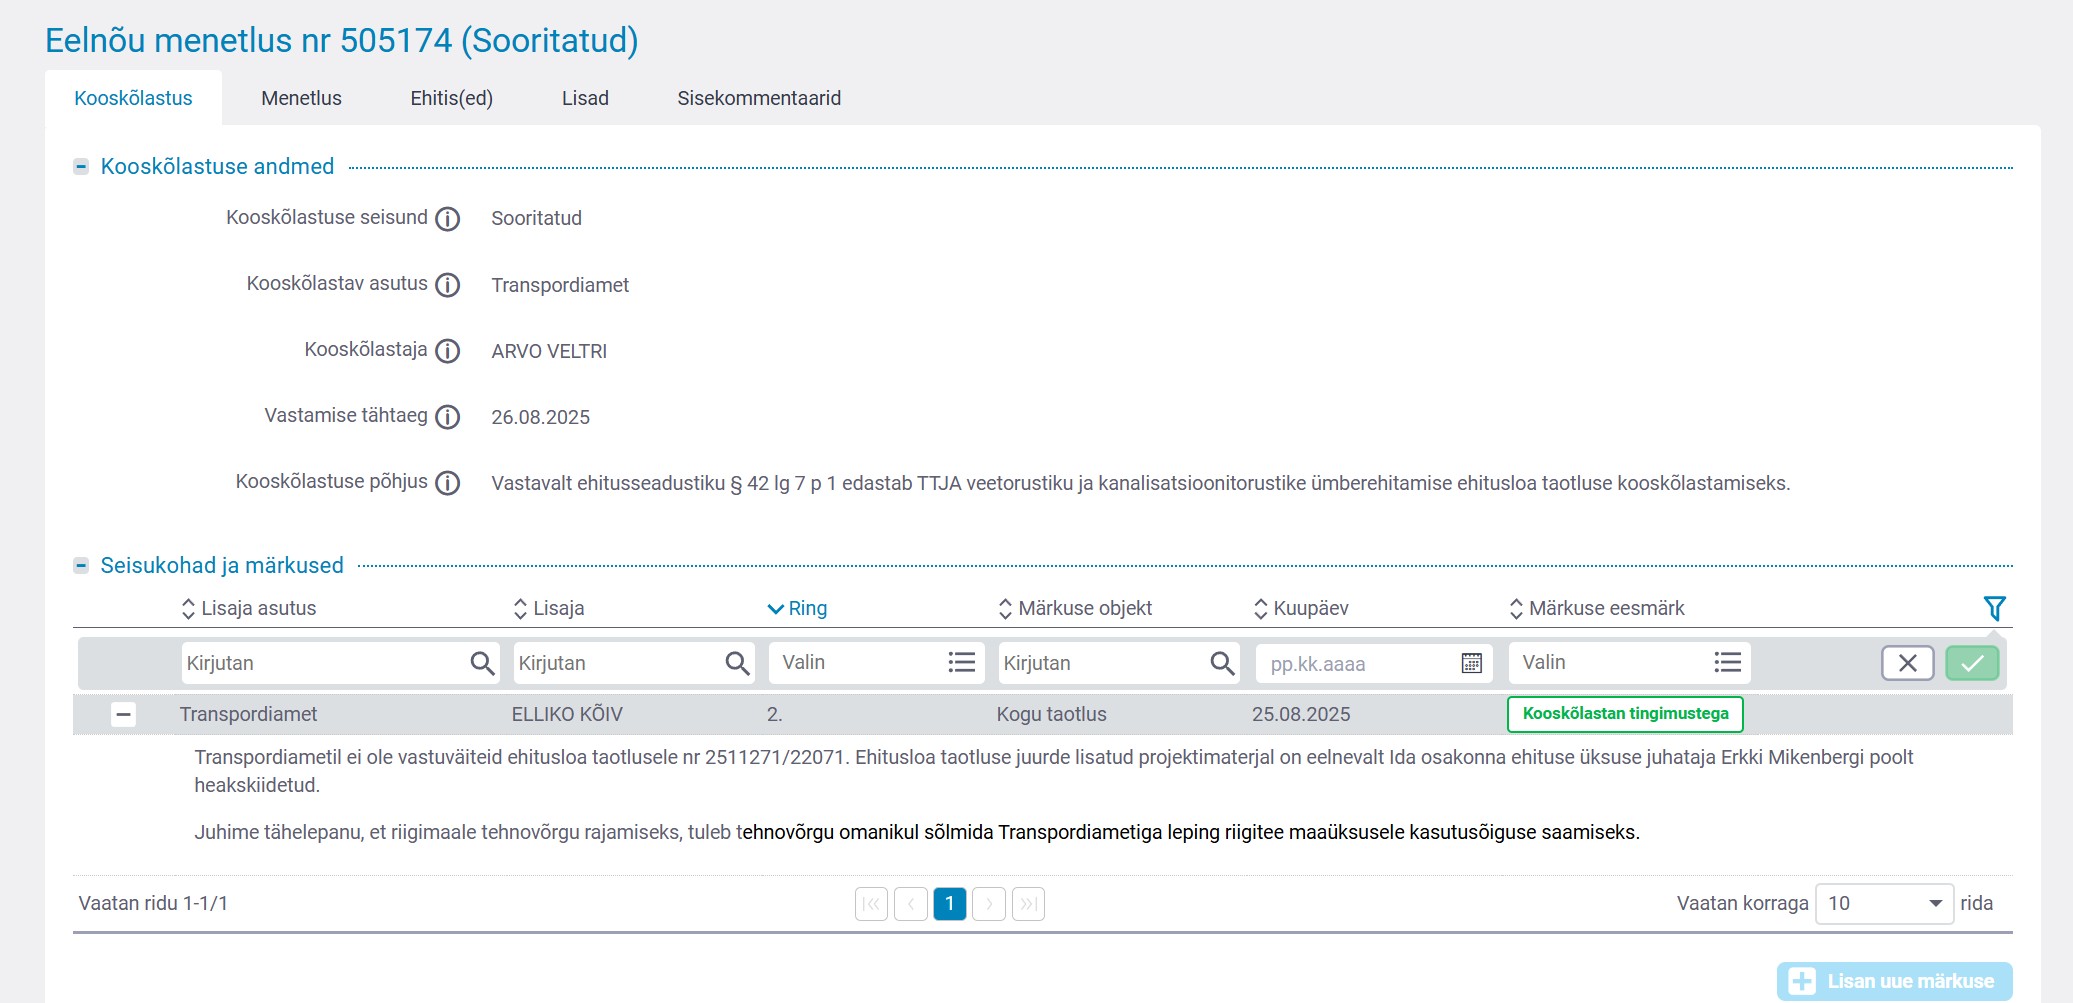2073x1003 pixels.
Task: Open rows per page dropdown showing 10
Action: coord(1883,904)
